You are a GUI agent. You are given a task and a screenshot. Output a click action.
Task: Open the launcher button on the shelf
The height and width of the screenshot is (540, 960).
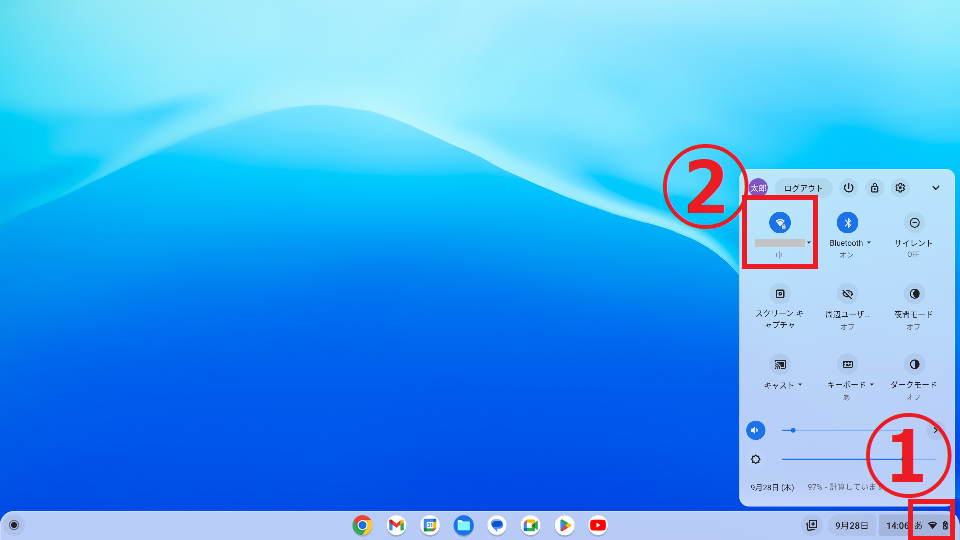13,525
